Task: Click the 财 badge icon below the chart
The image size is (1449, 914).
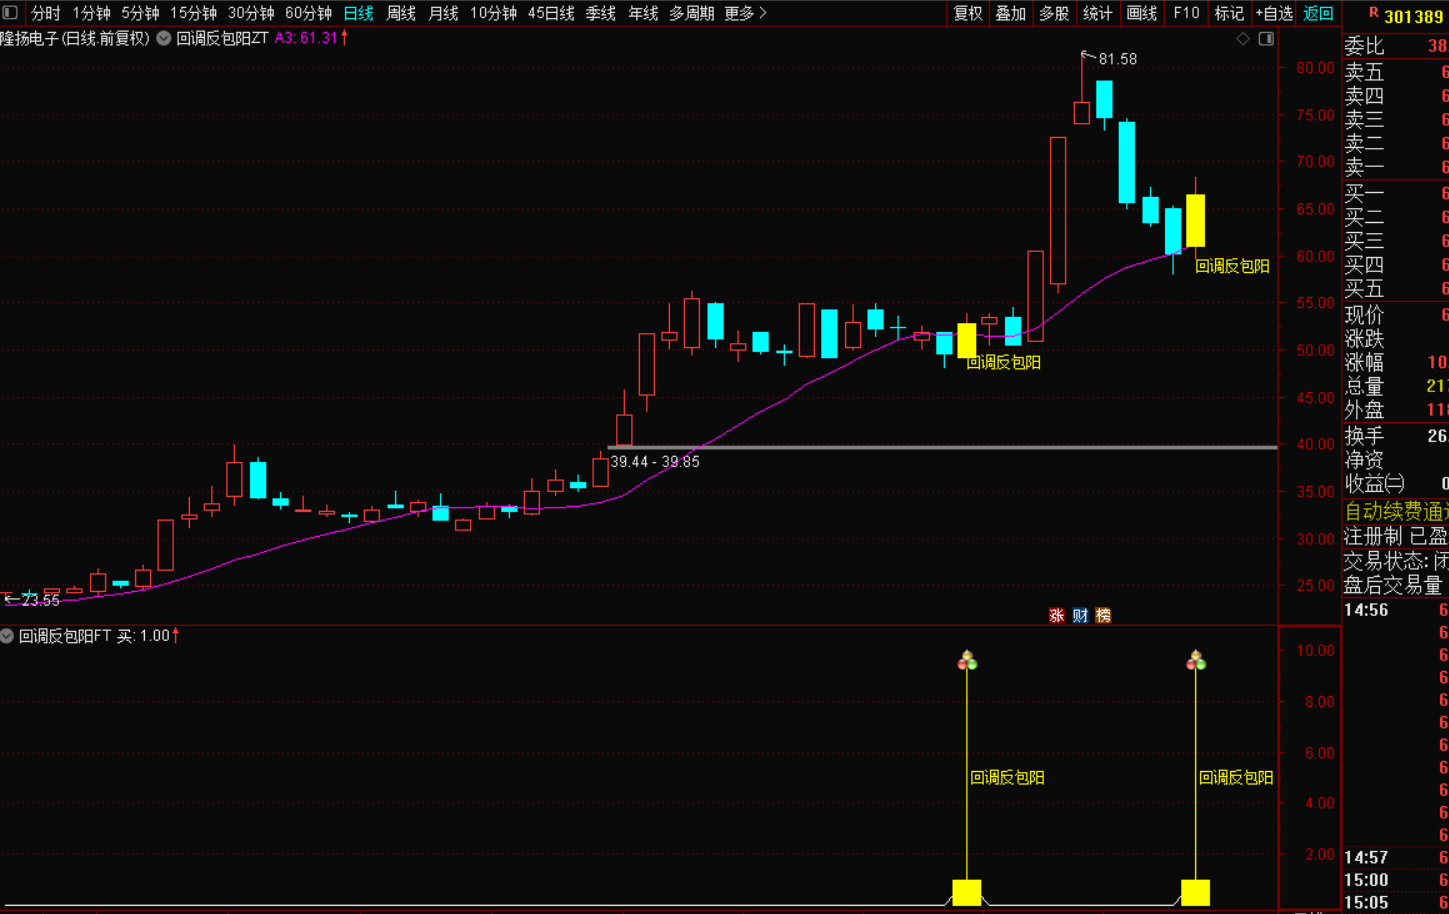Action: click(x=1080, y=615)
